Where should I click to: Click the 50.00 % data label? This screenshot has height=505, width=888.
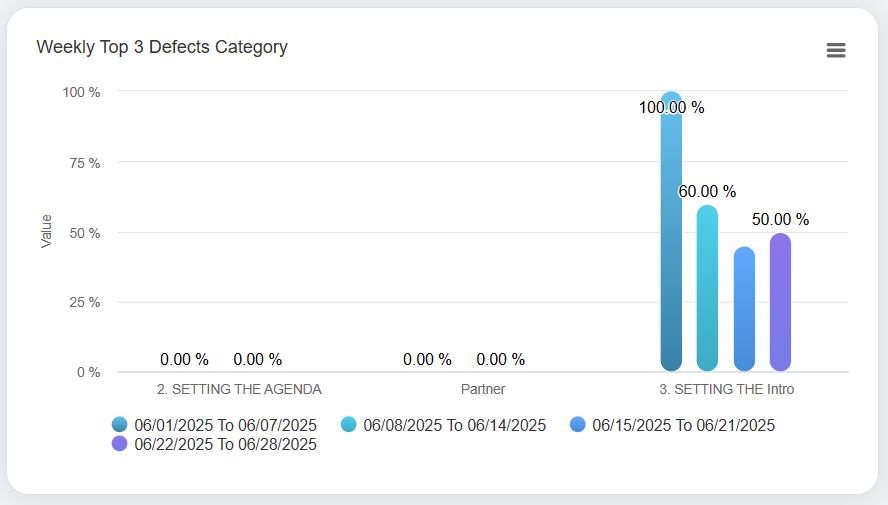pos(780,220)
